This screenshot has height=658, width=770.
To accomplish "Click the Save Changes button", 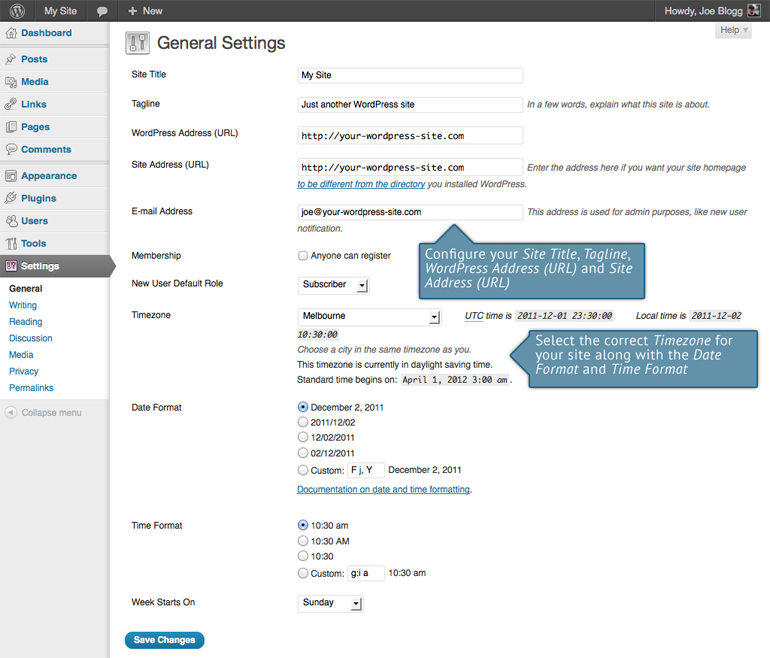I will point(164,640).
